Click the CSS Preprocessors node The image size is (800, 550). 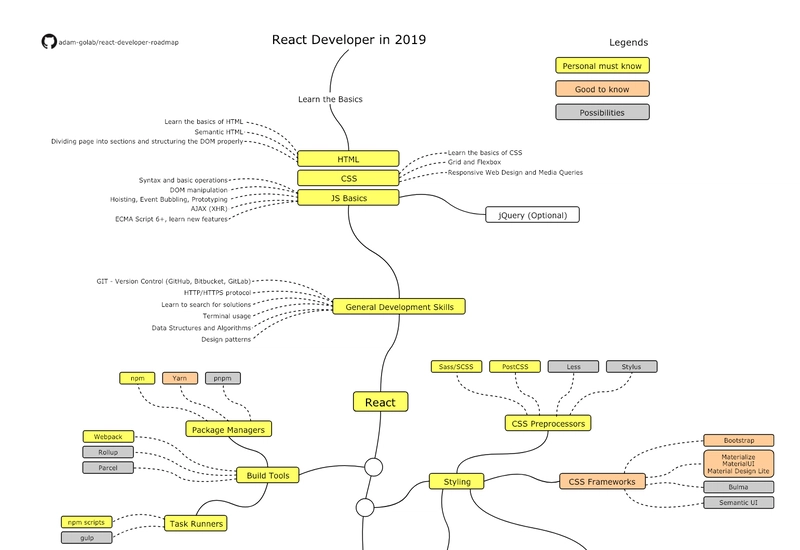click(x=548, y=423)
